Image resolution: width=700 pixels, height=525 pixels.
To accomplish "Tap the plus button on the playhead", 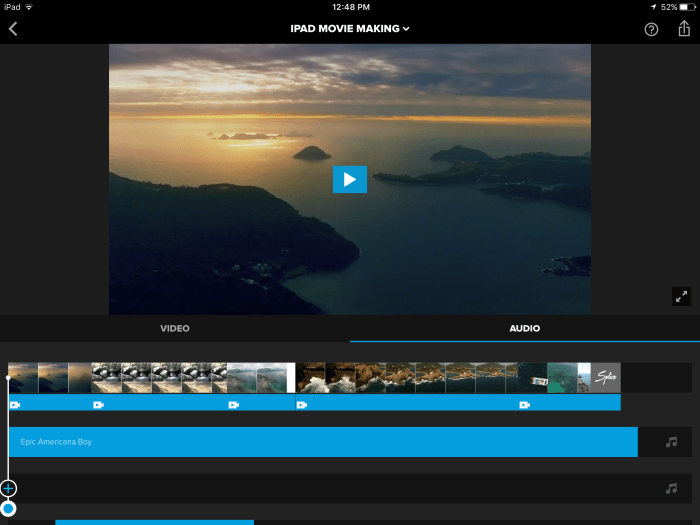I will tap(8, 488).
